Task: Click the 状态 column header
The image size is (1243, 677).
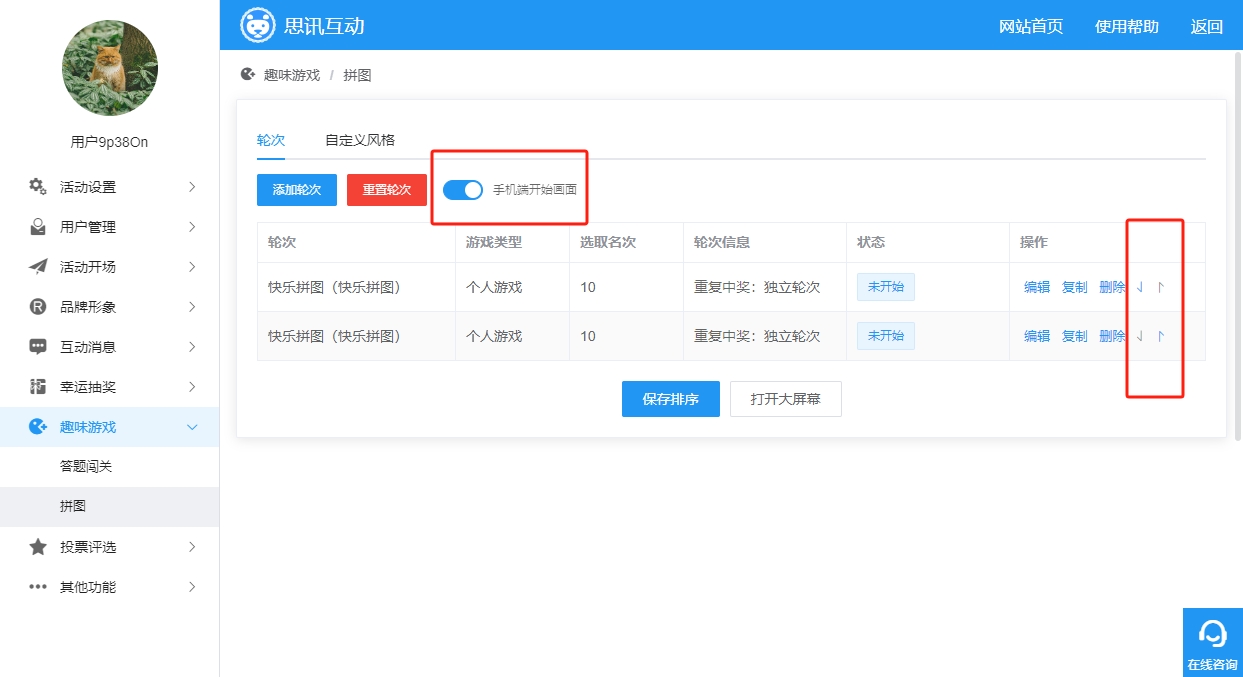Action: coord(871,242)
